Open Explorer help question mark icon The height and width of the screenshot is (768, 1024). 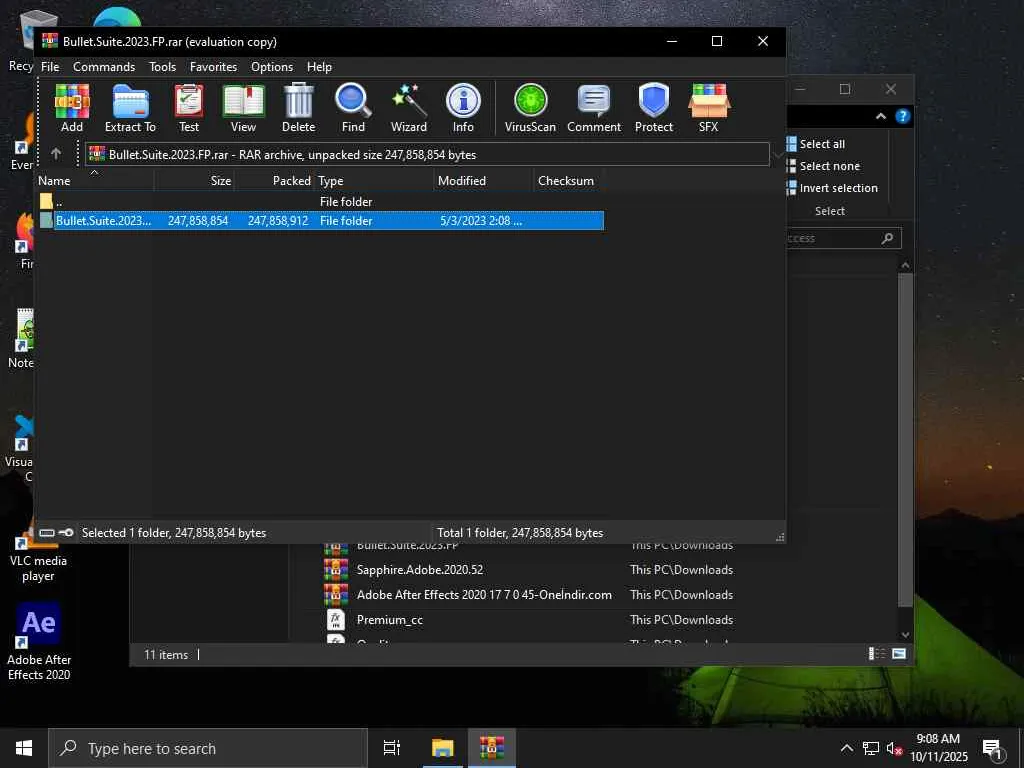pyautogui.click(x=903, y=116)
